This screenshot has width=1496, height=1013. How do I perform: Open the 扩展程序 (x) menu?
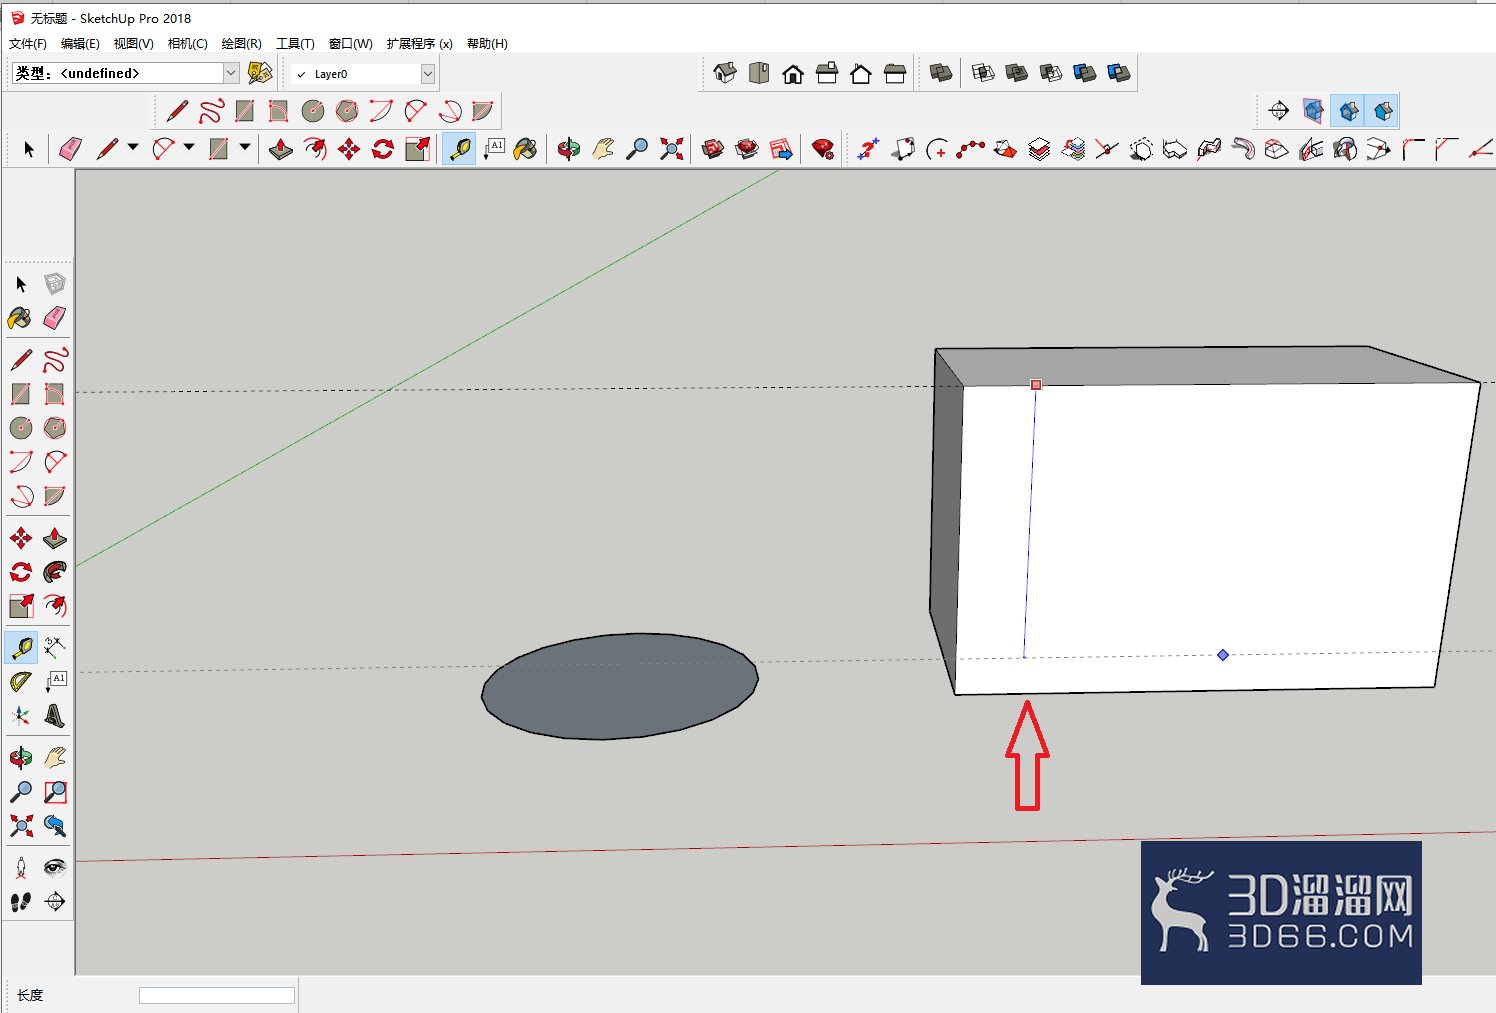[x=419, y=44]
